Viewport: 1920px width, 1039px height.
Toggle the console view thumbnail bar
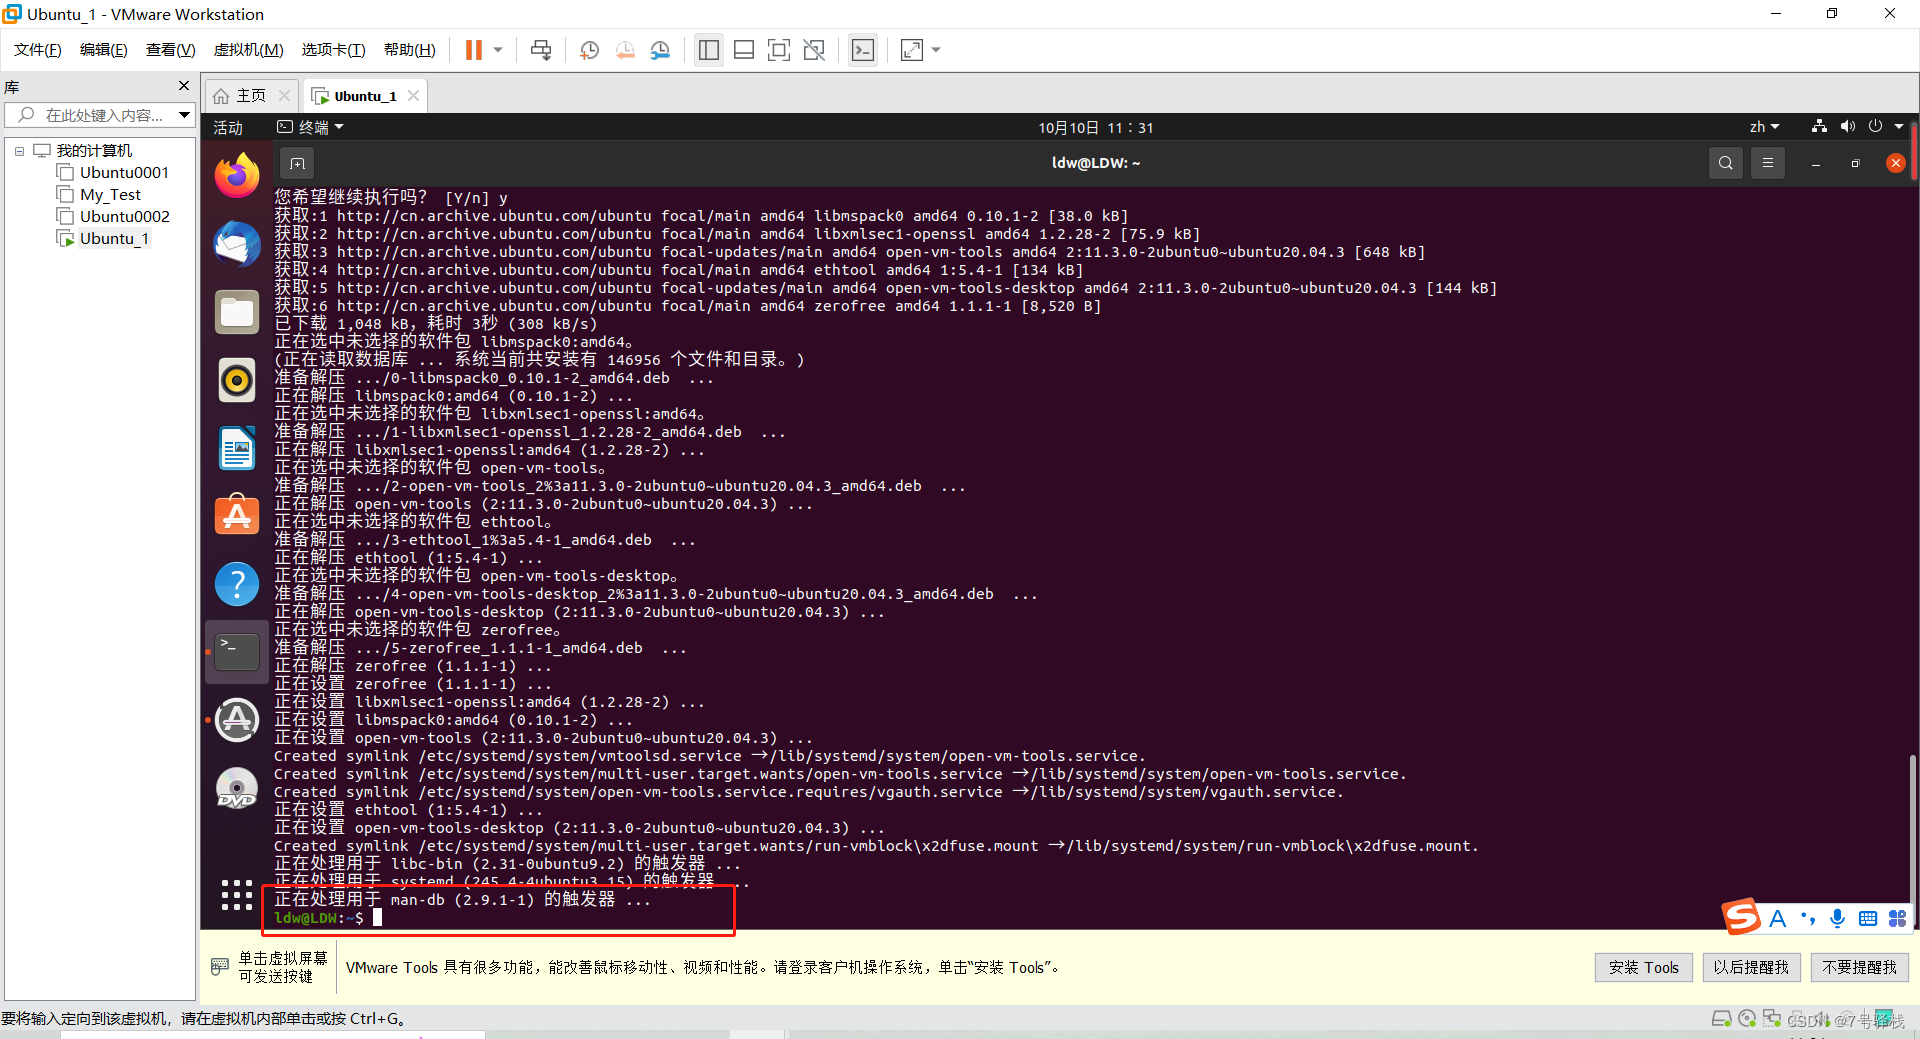pos(744,49)
